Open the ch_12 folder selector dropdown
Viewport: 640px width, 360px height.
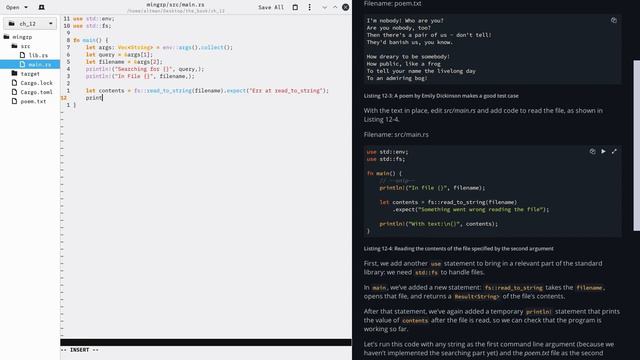pyautogui.click(x=30, y=24)
